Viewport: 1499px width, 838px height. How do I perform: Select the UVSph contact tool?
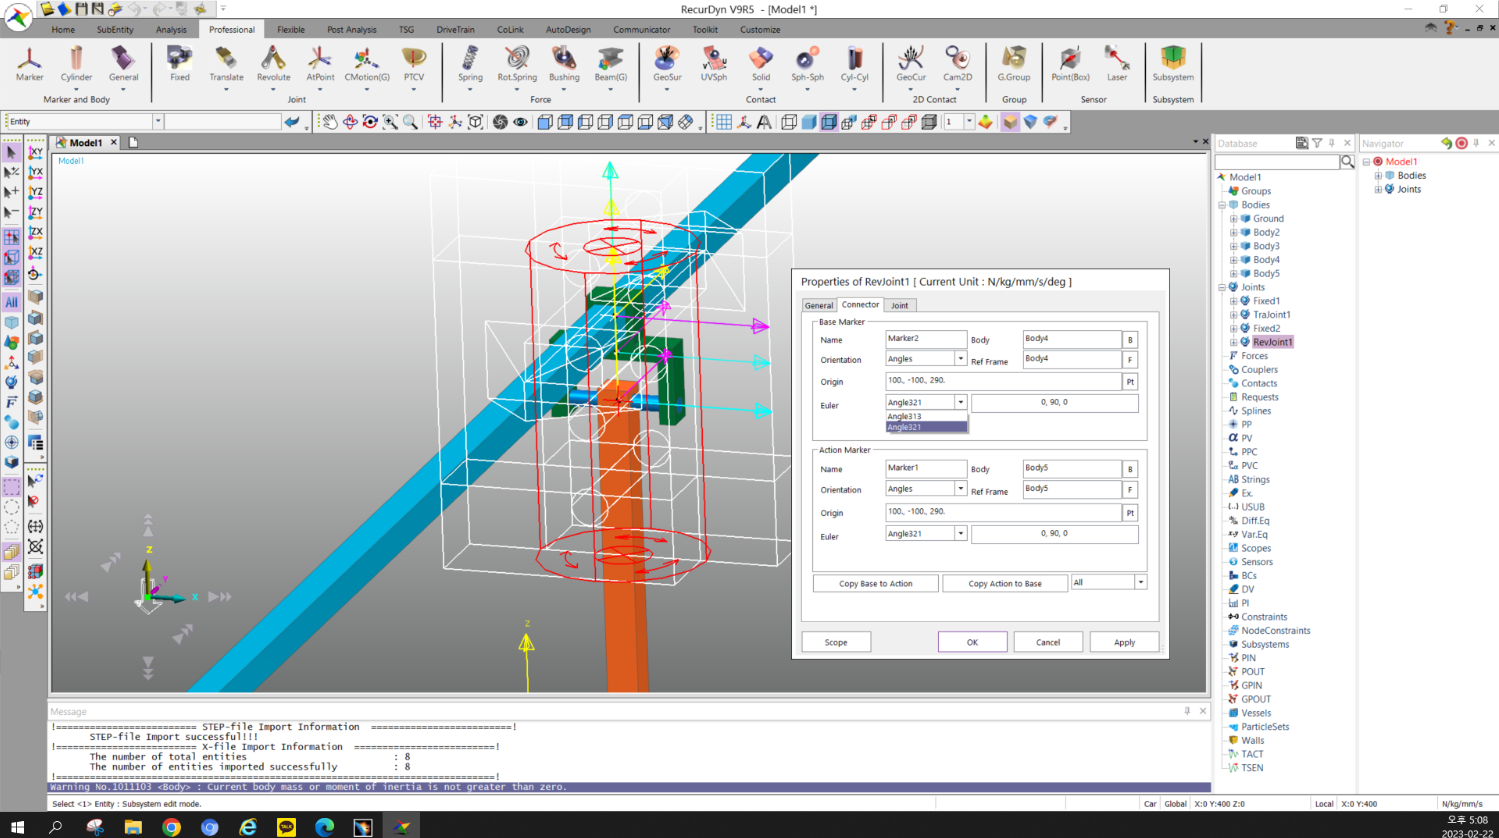click(714, 64)
